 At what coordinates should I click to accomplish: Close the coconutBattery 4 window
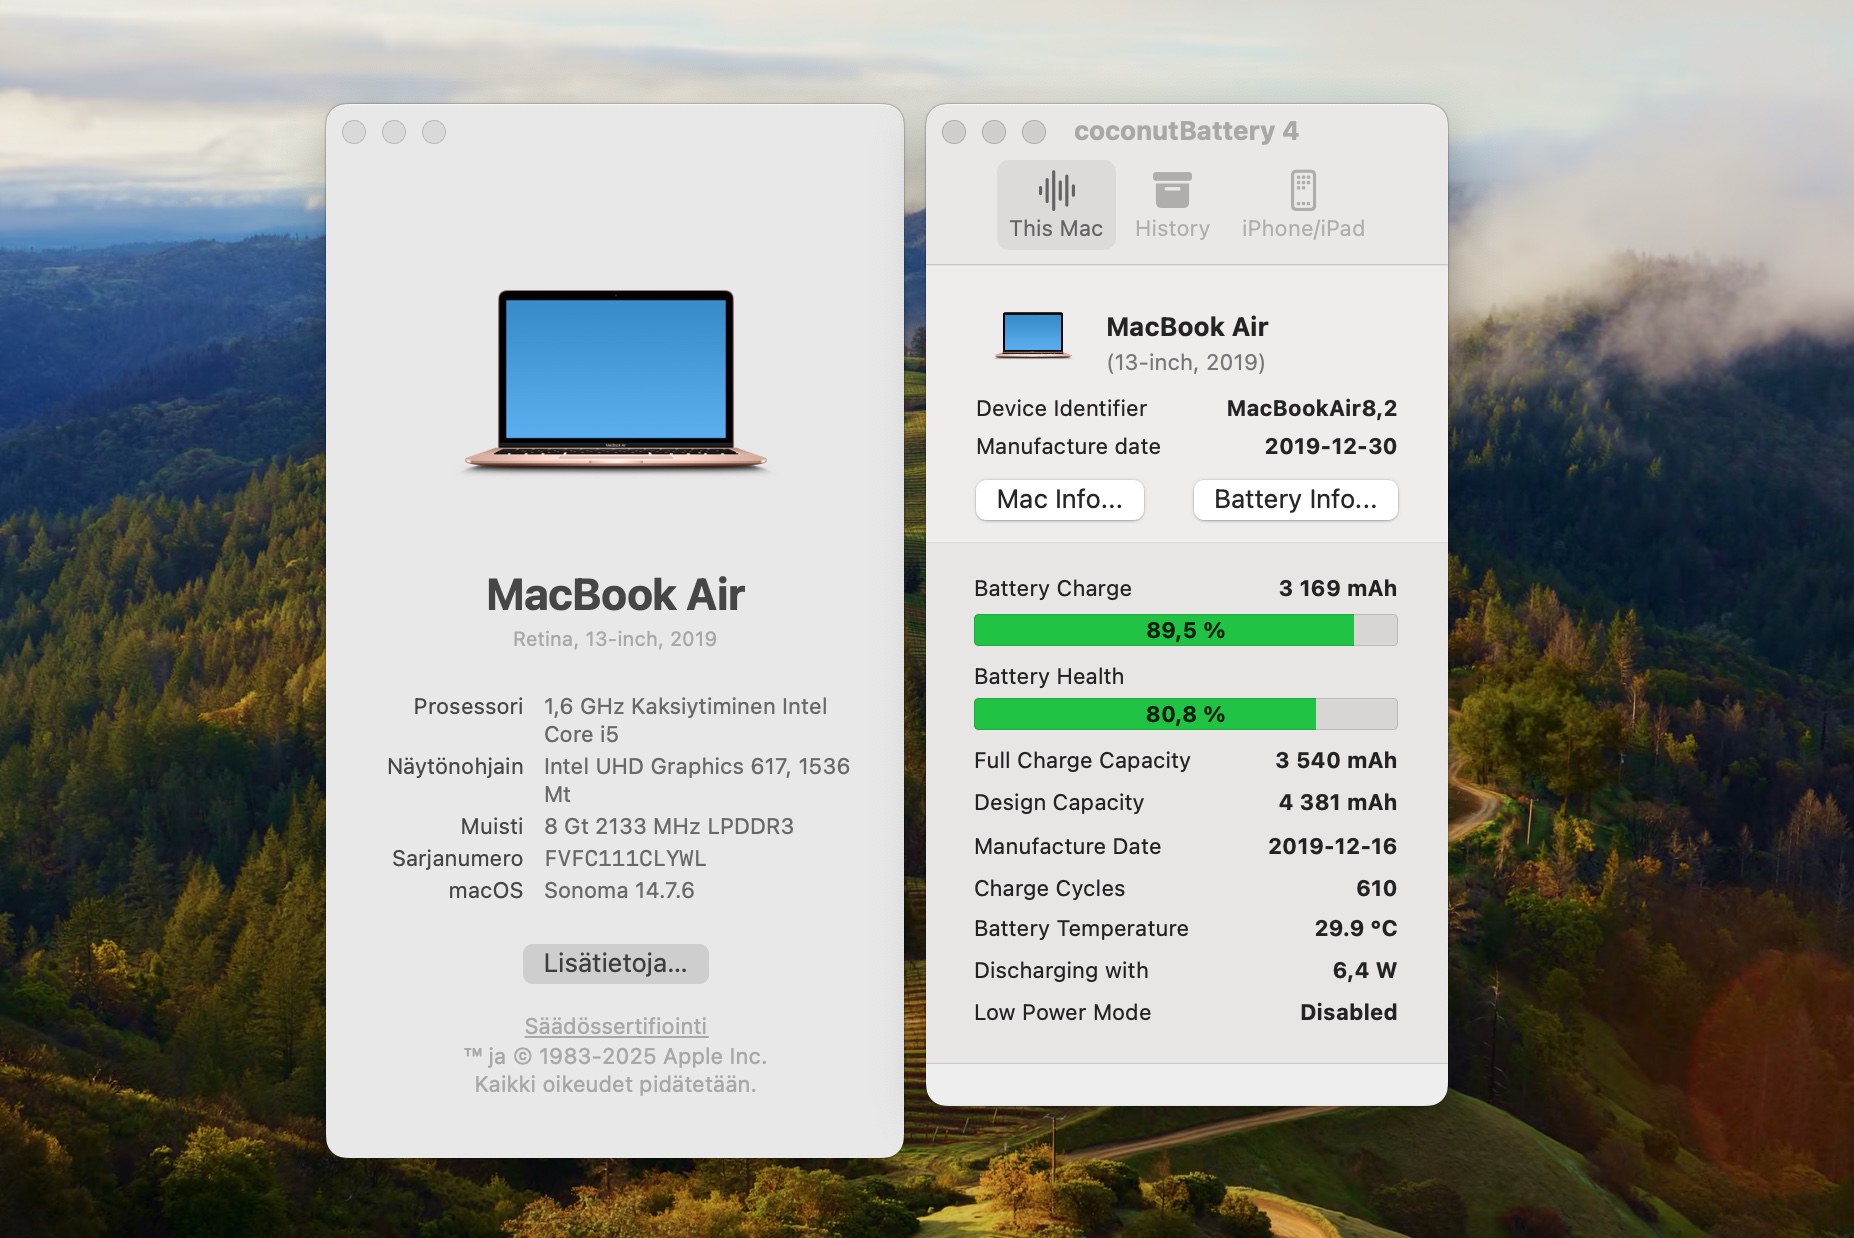[x=954, y=132]
